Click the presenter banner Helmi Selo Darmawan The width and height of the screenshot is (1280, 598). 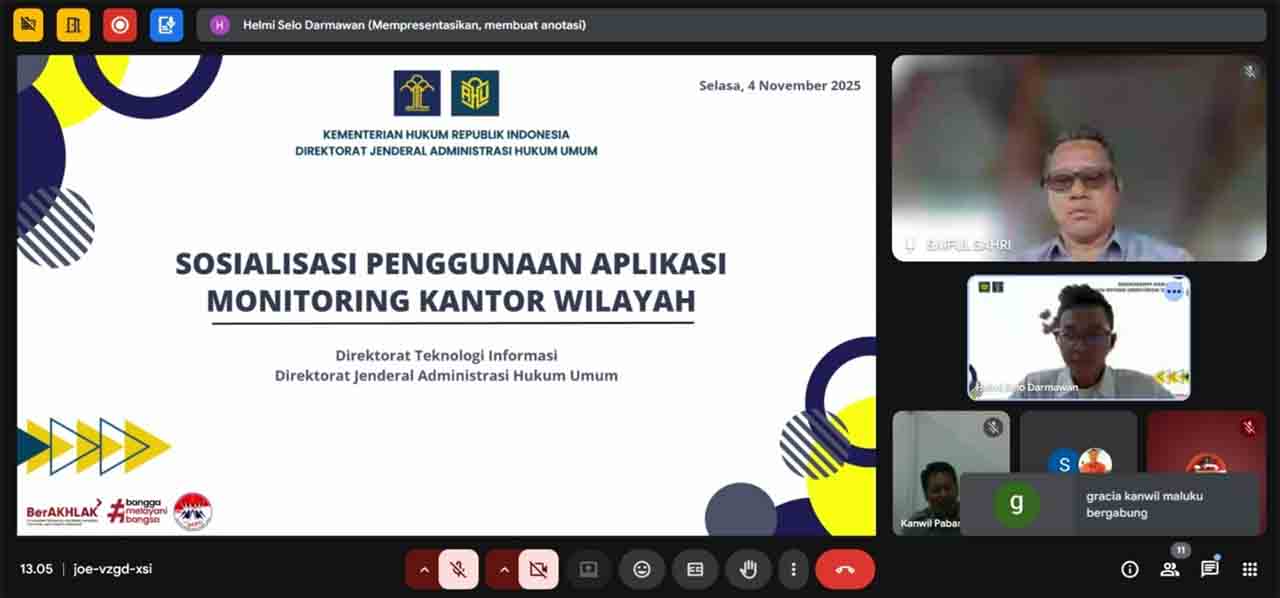pos(414,25)
